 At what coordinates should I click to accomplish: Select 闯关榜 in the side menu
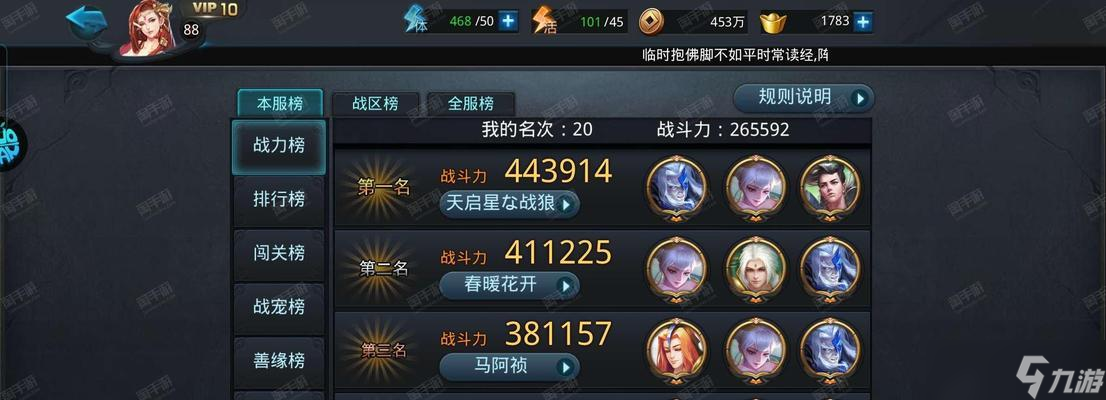[x=279, y=253]
